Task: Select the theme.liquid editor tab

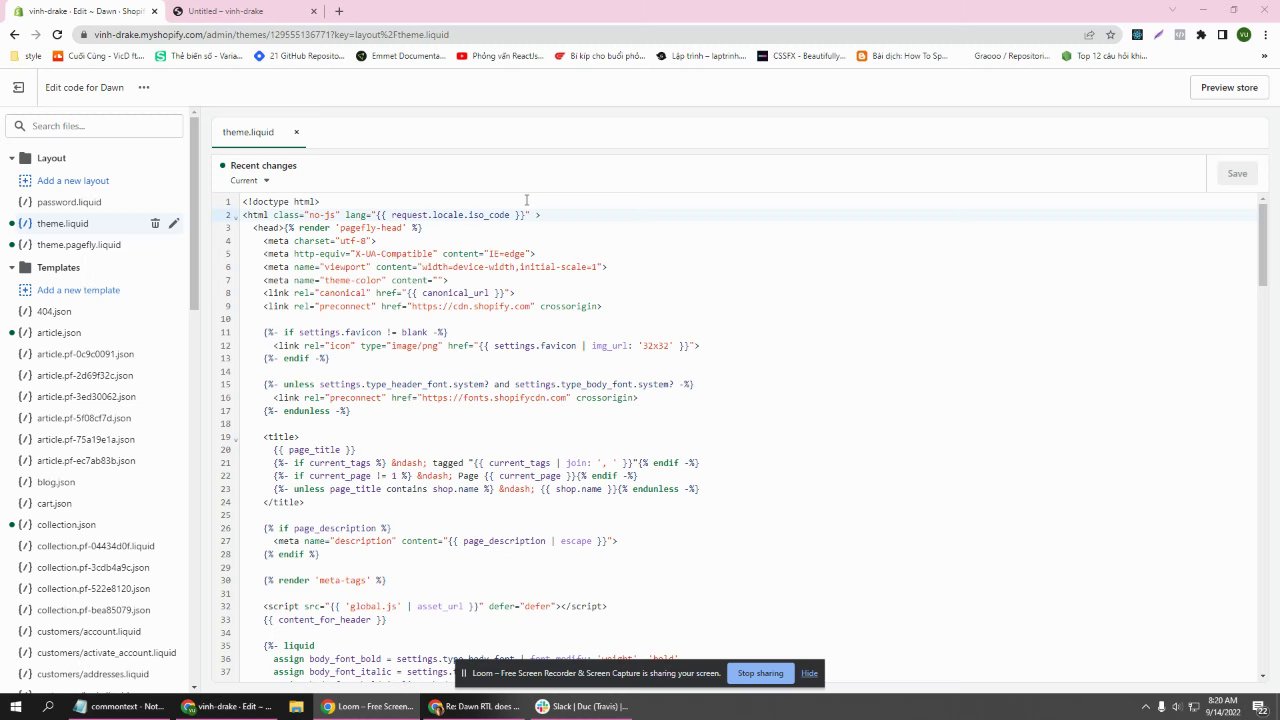Action: tap(248, 132)
